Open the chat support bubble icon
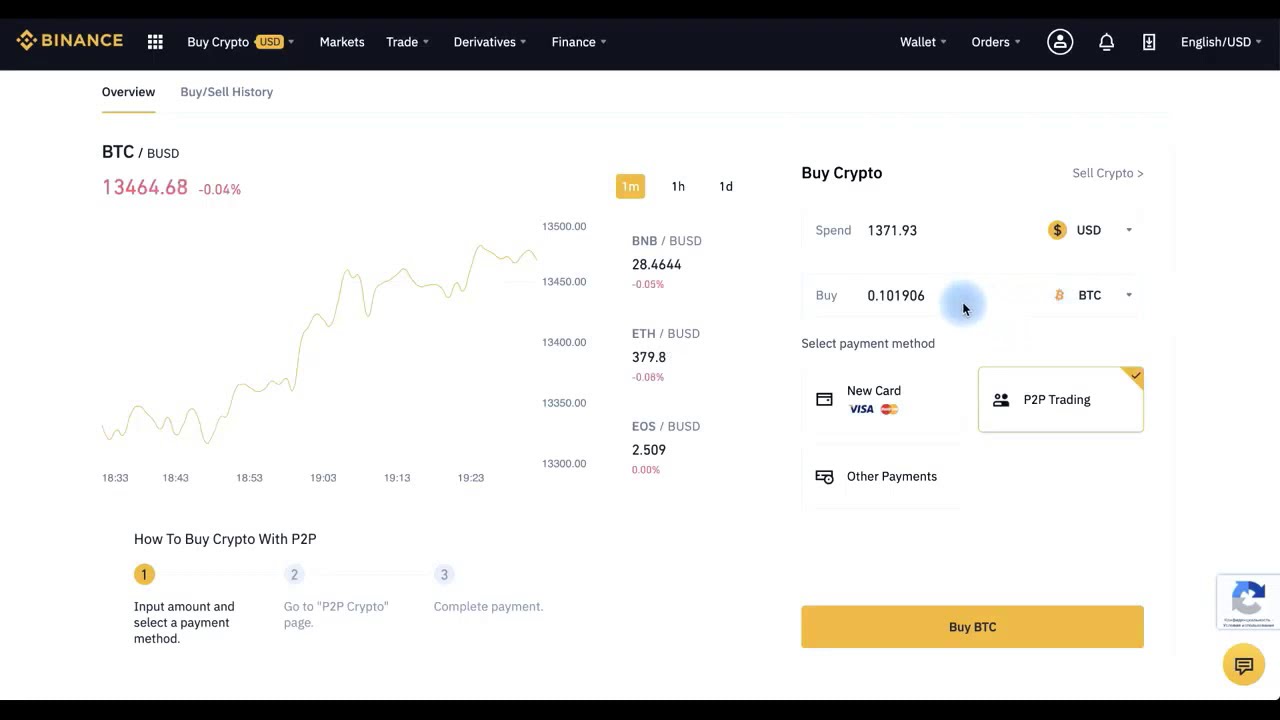The width and height of the screenshot is (1280, 720). [x=1244, y=665]
